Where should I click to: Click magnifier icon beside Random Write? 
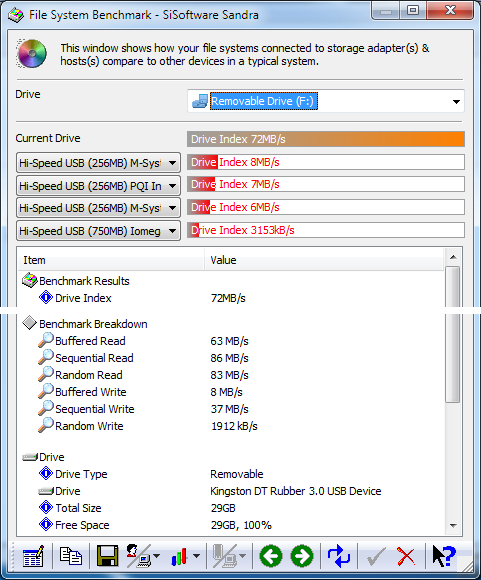46,425
